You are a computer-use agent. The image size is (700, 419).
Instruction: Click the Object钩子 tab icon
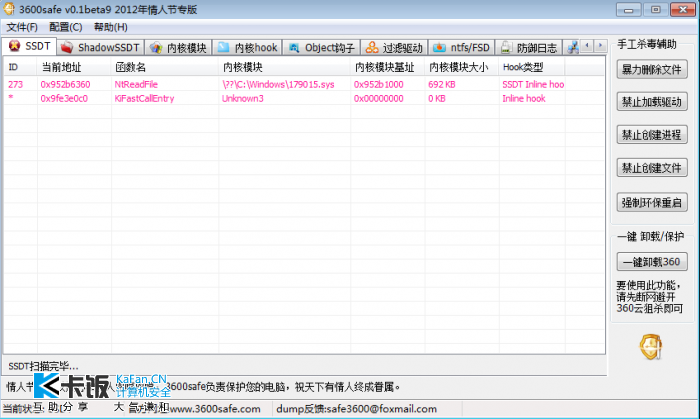point(294,48)
